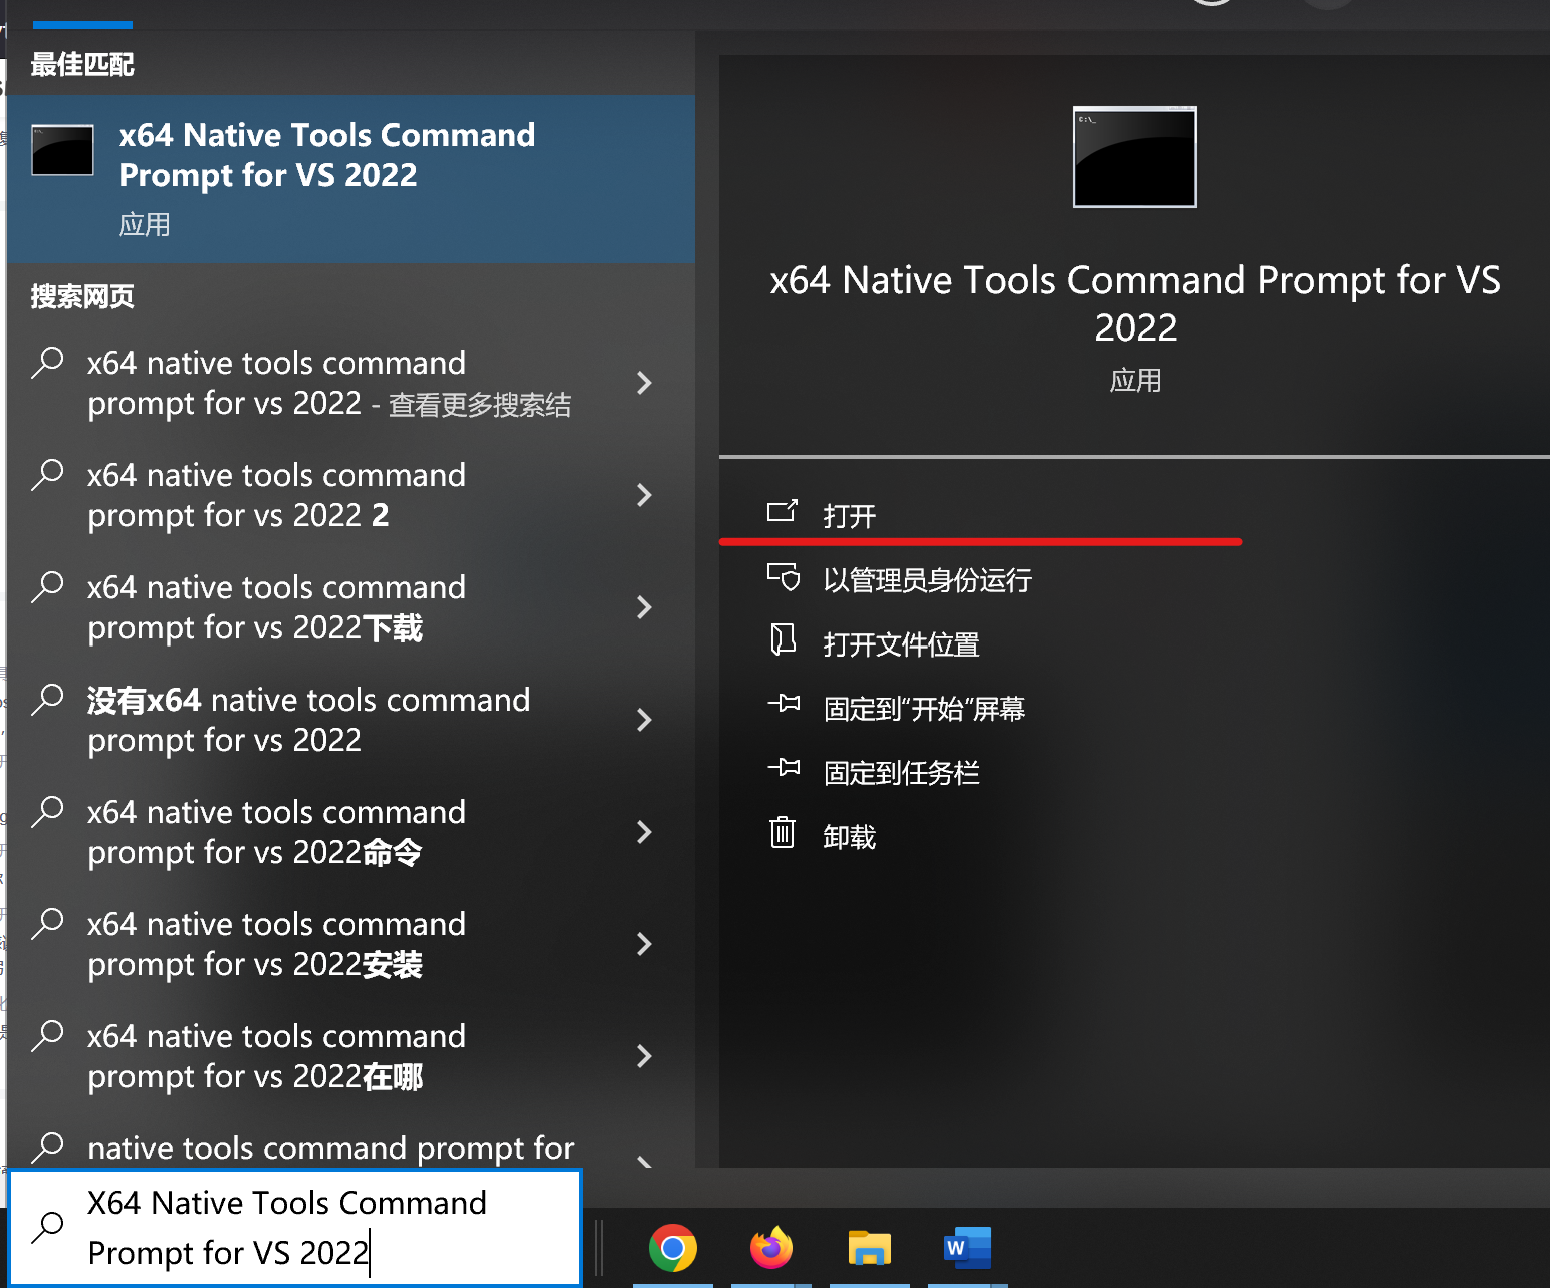The height and width of the screenshot is (1288, 1550).
Task: Click the command prompt app preview thumbnail
Action: [1133, 156]
